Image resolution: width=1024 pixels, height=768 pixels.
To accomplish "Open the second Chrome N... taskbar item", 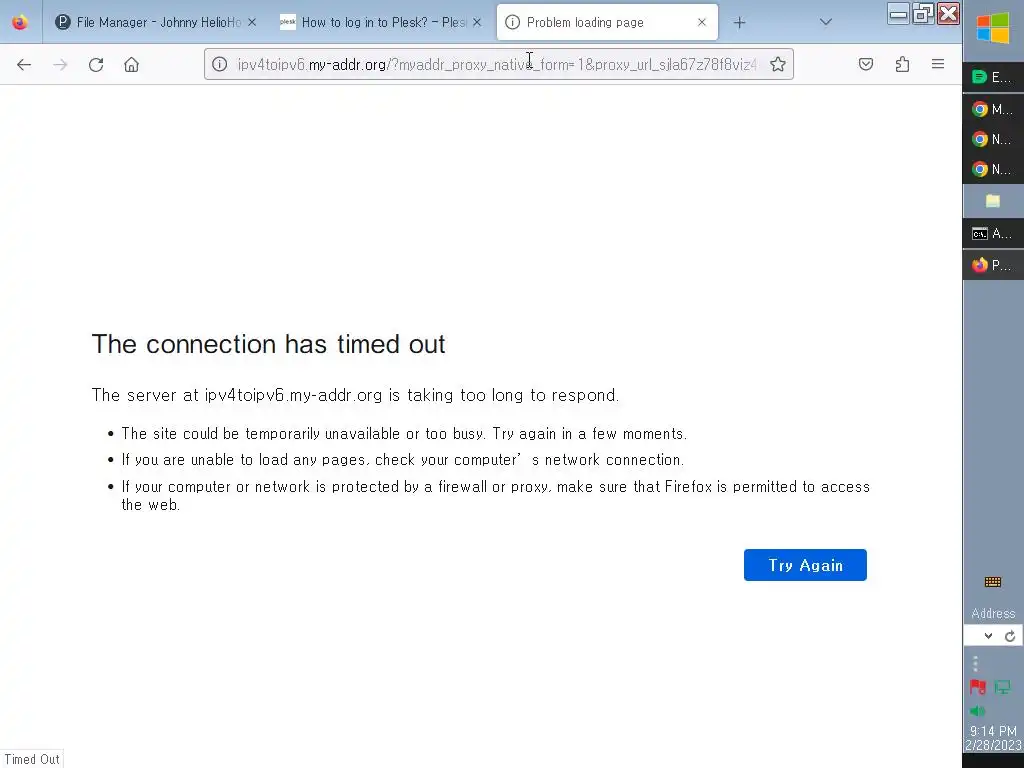I will point(993,169).
